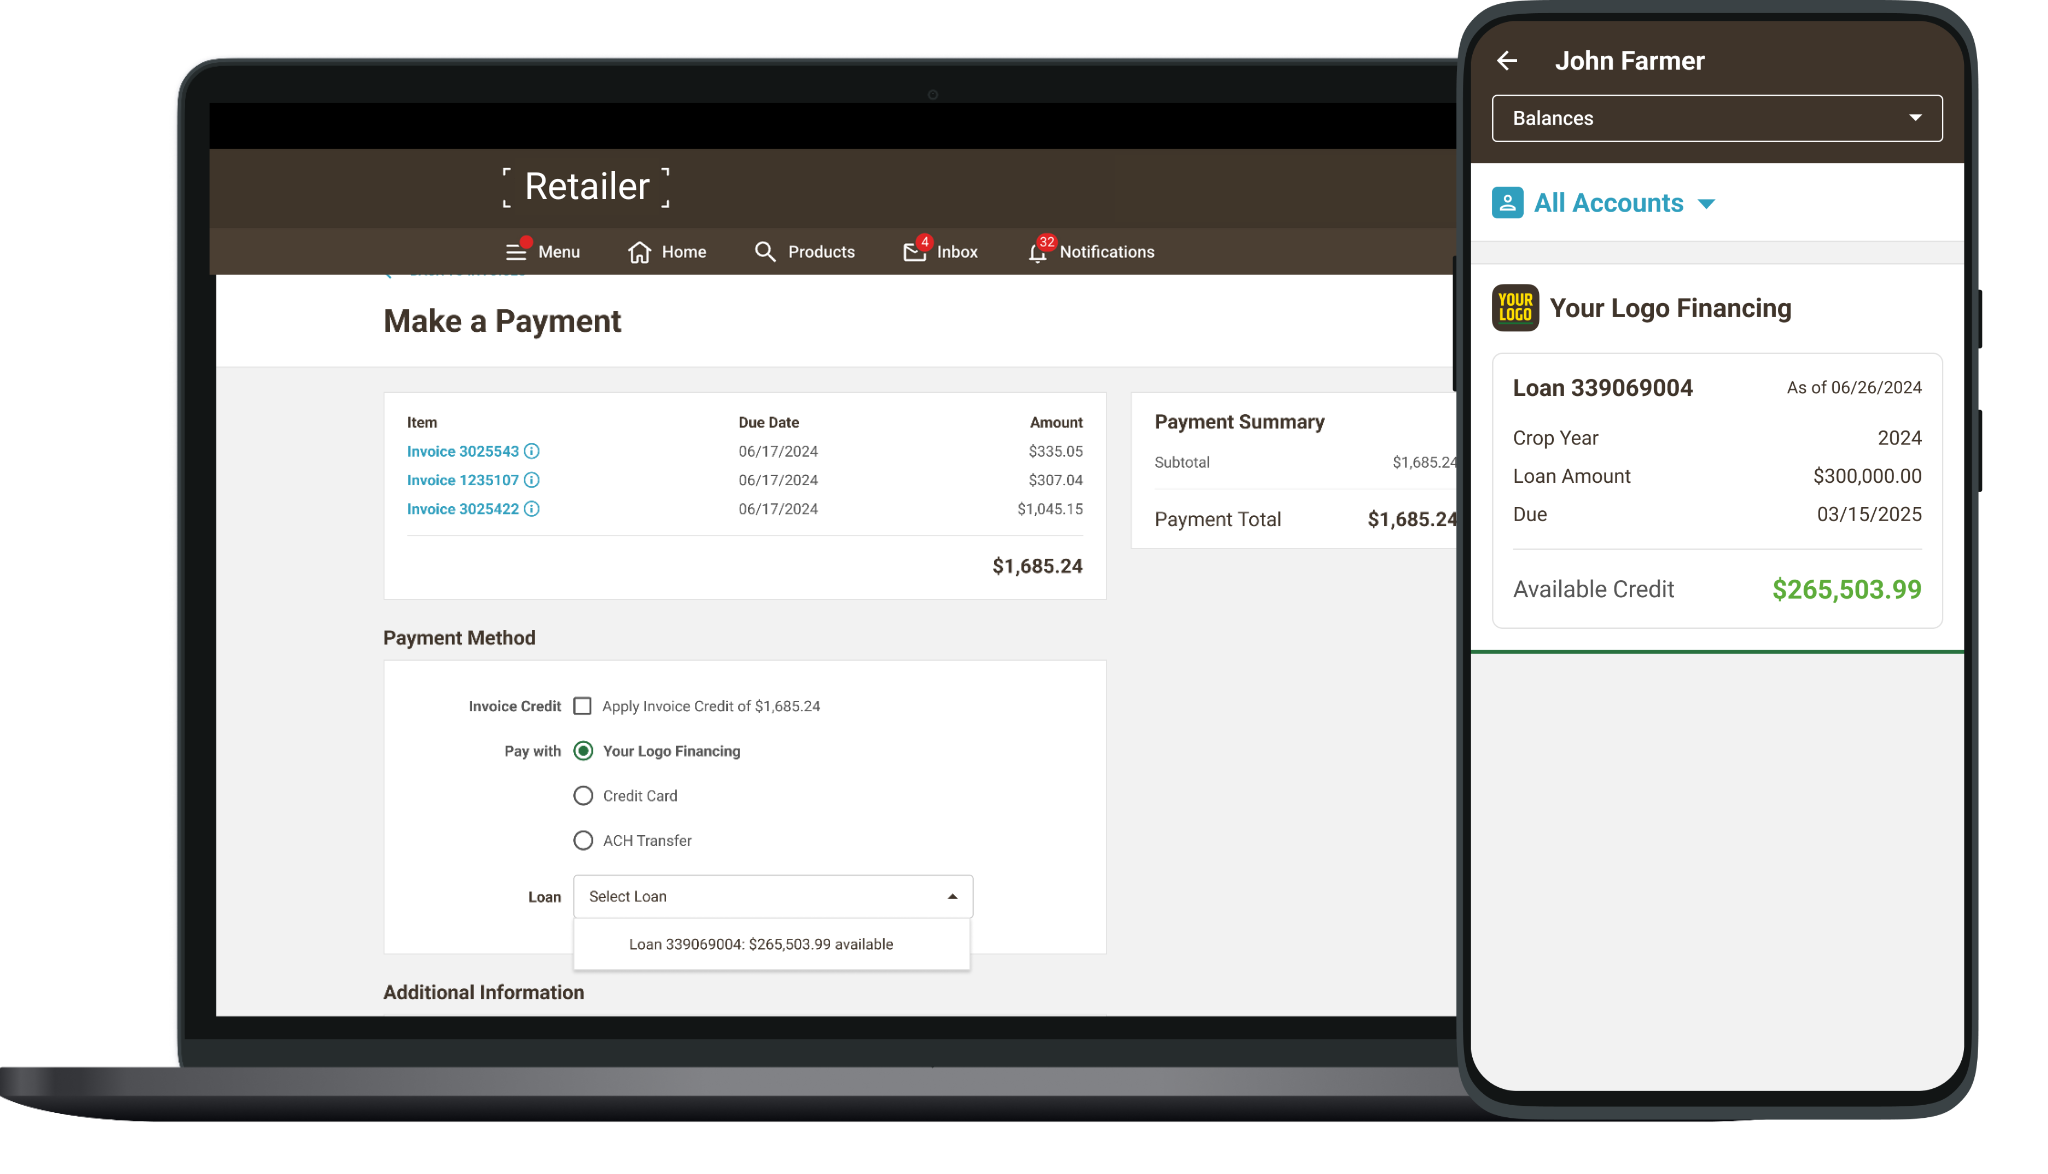This screenshot has height=1174, width=2048.
Task: Click the Products search magnifier icon
Action: coord(765,252)
